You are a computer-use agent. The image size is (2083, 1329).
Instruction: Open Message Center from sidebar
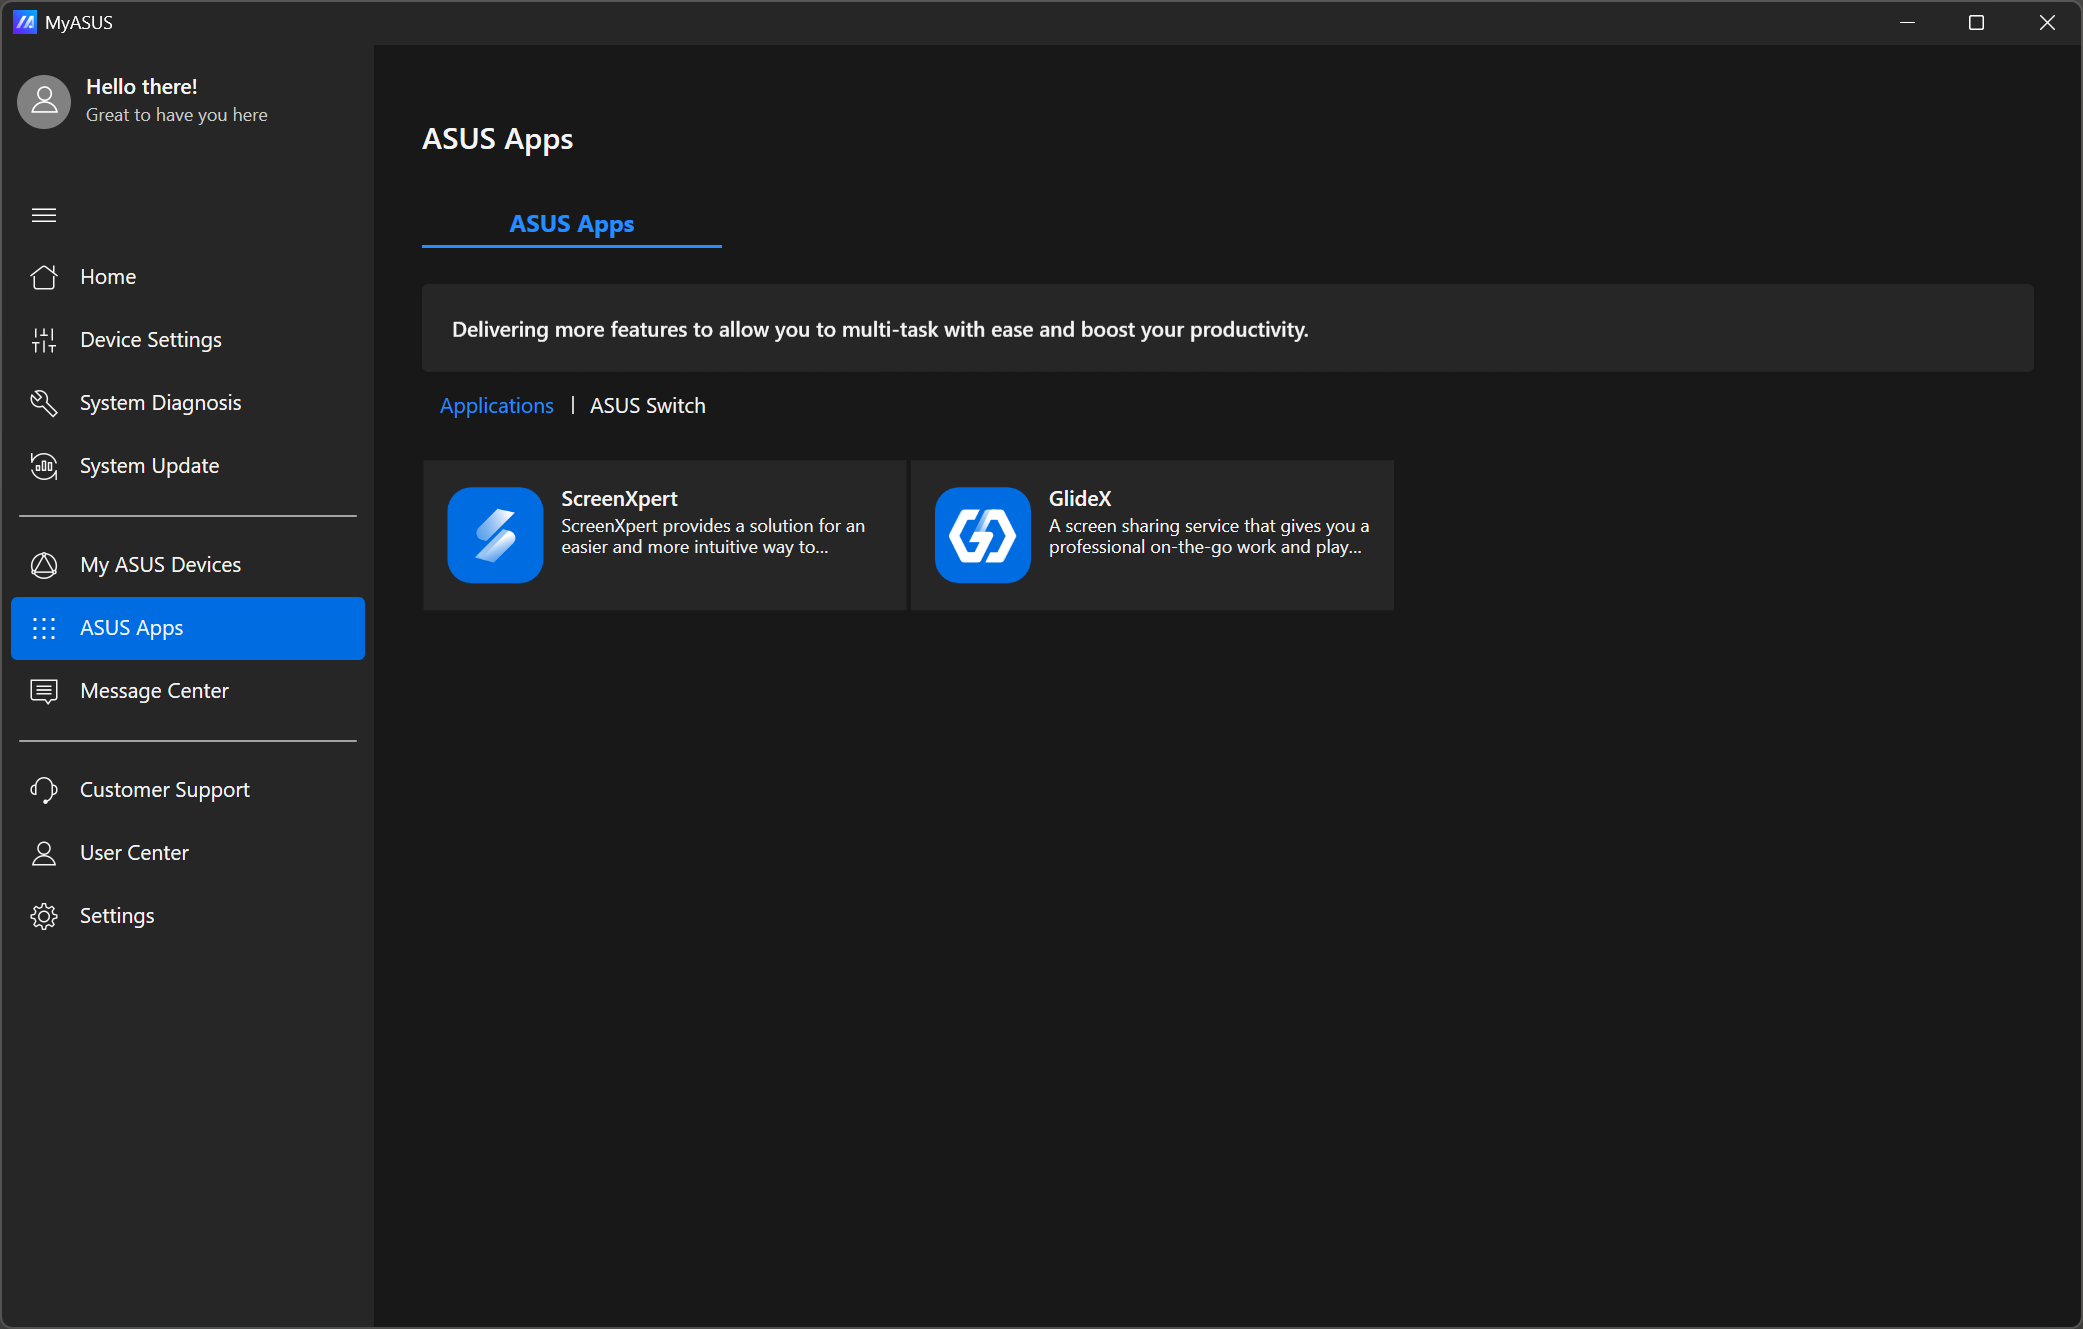[154, 691]
